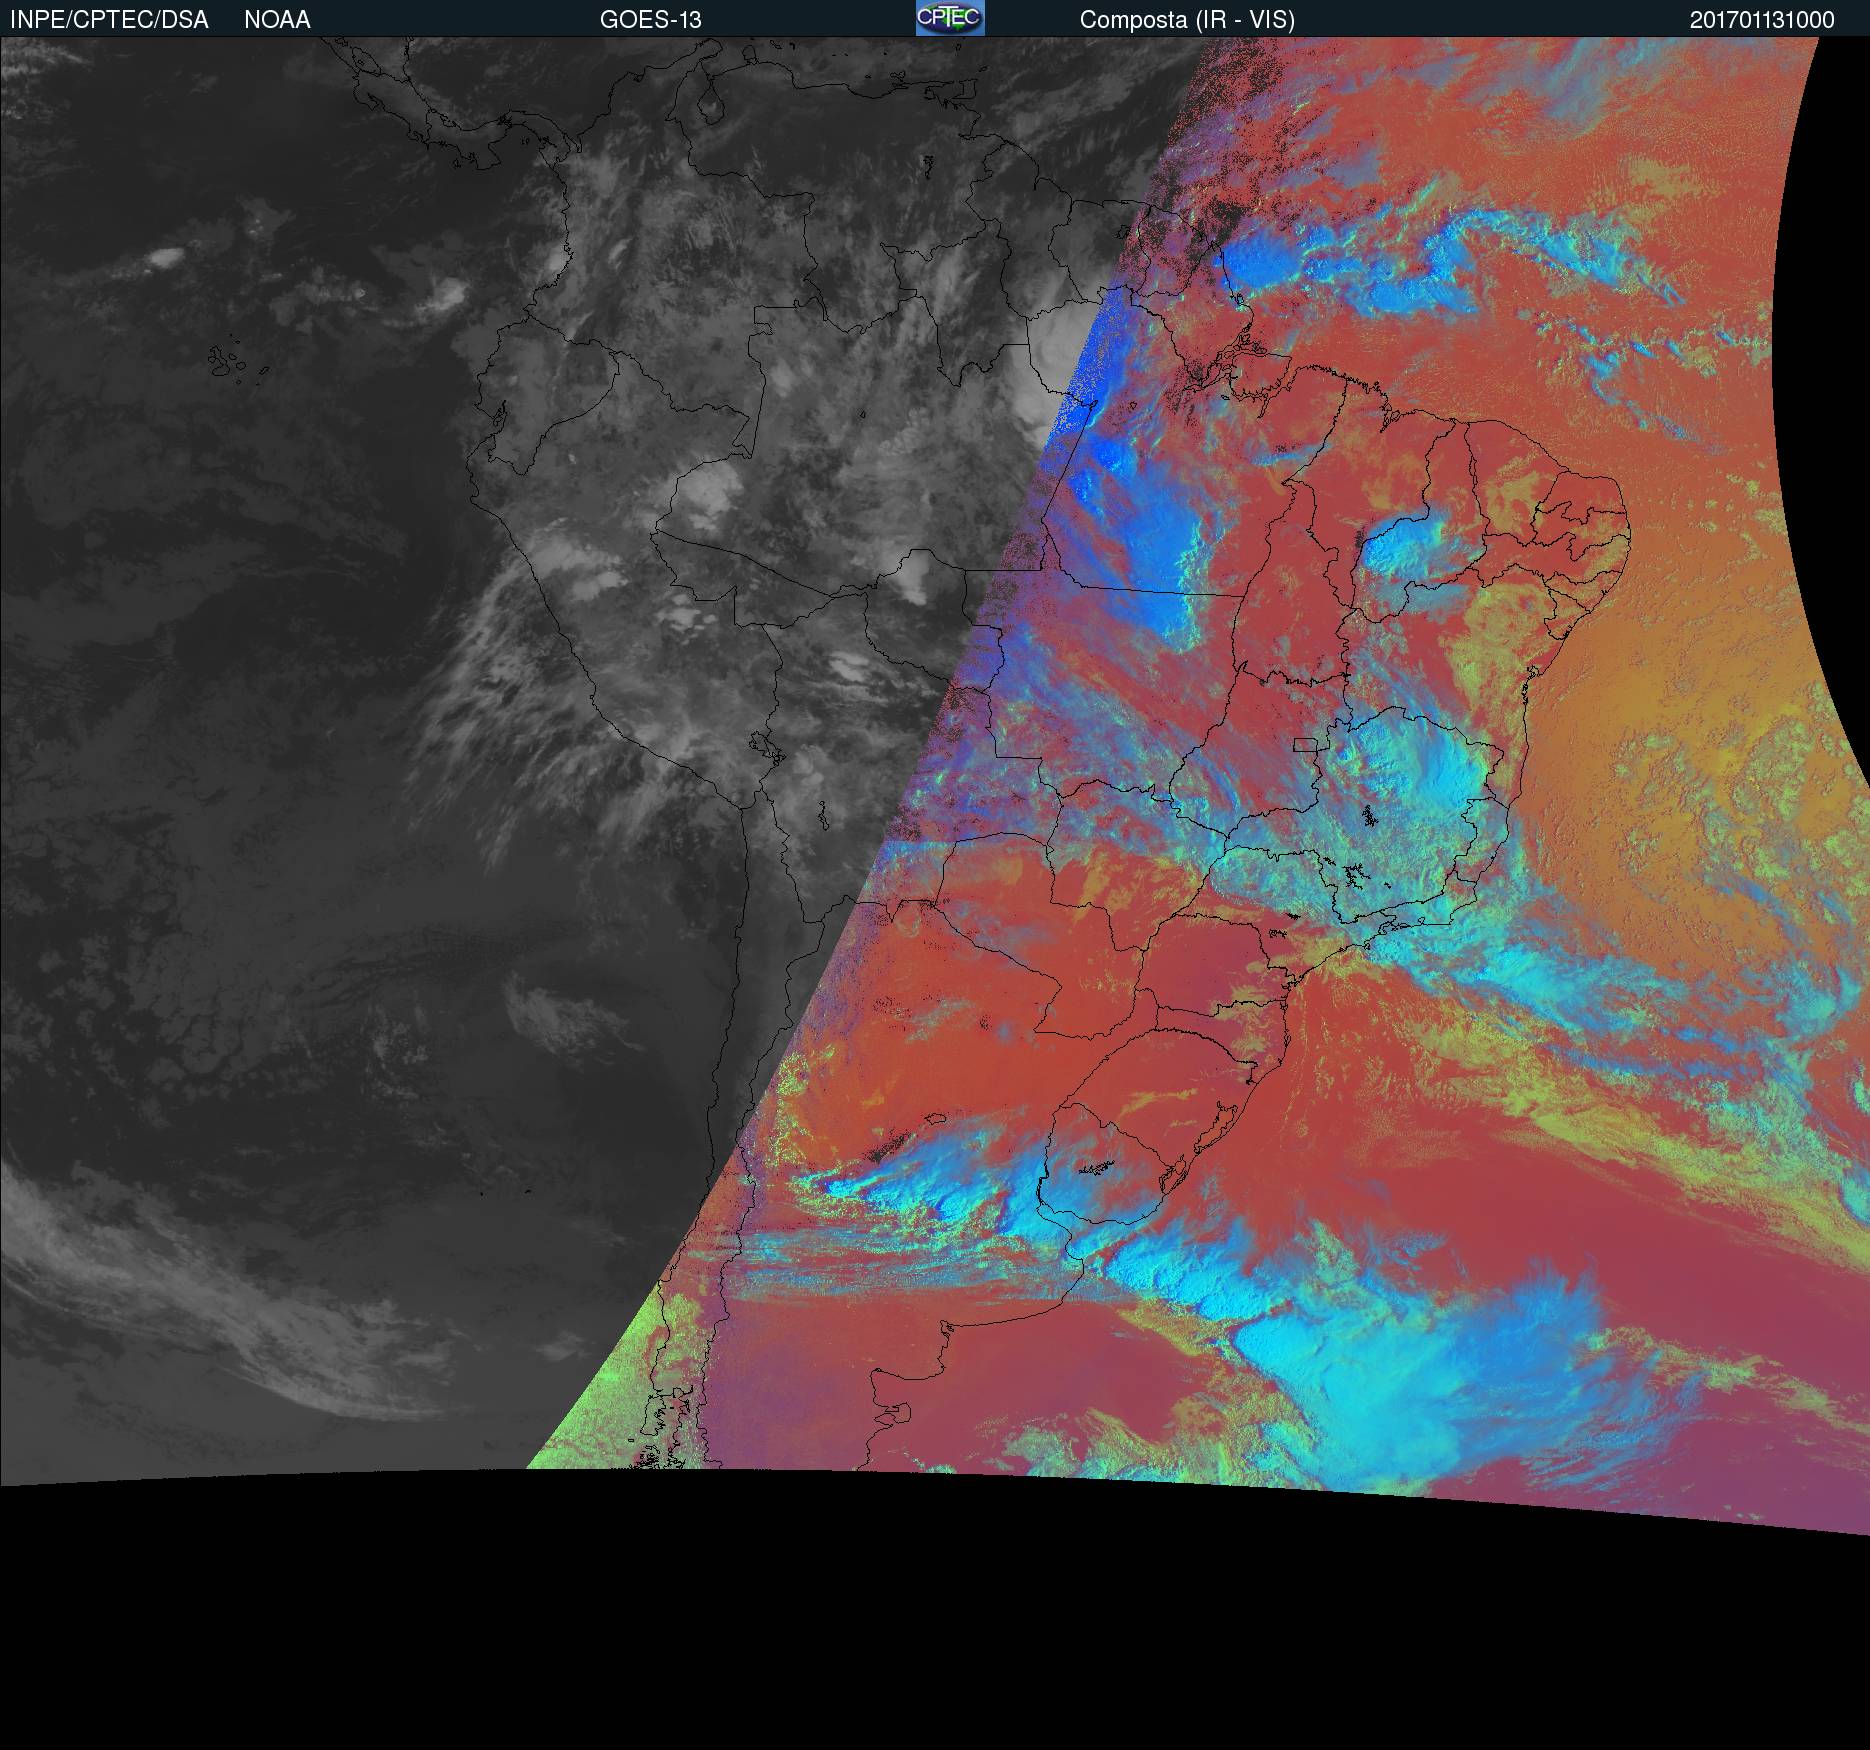1870x1750 pixels.
Task: Select the INPE/CPTEC/DSA header text
Action: tap(109, 20)
